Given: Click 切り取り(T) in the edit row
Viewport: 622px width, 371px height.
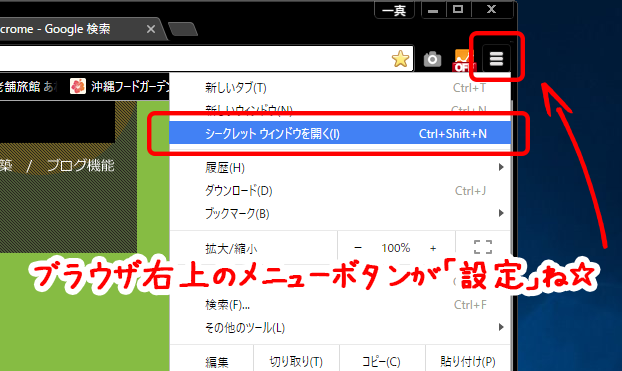Looking at the screenshot, I should tap(296, 361).
